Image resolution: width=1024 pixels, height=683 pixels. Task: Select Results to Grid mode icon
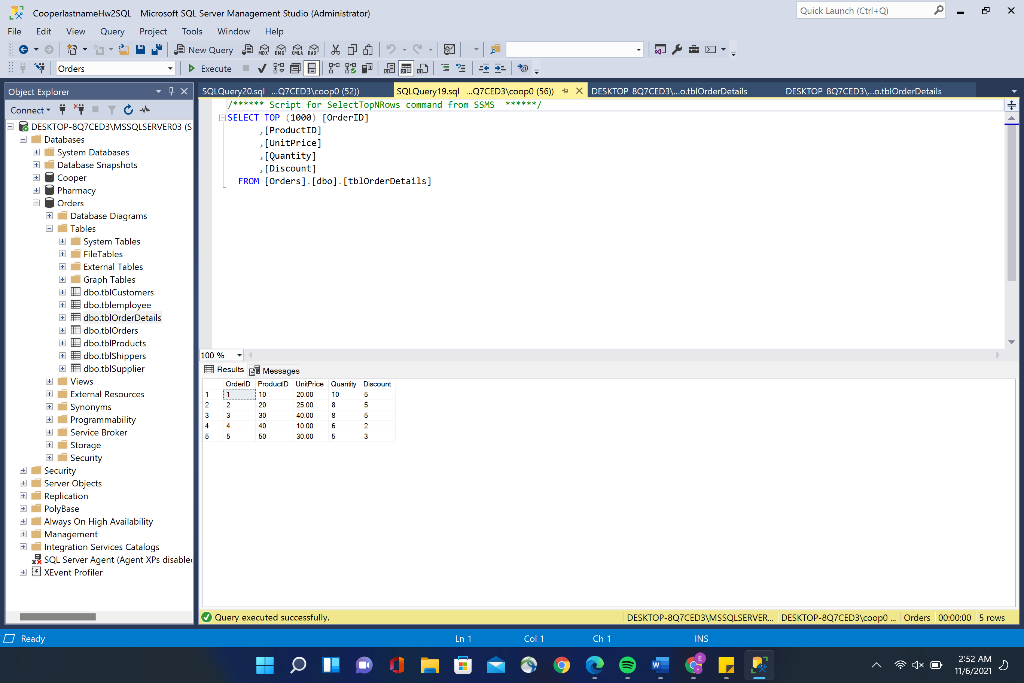[406, 69]
